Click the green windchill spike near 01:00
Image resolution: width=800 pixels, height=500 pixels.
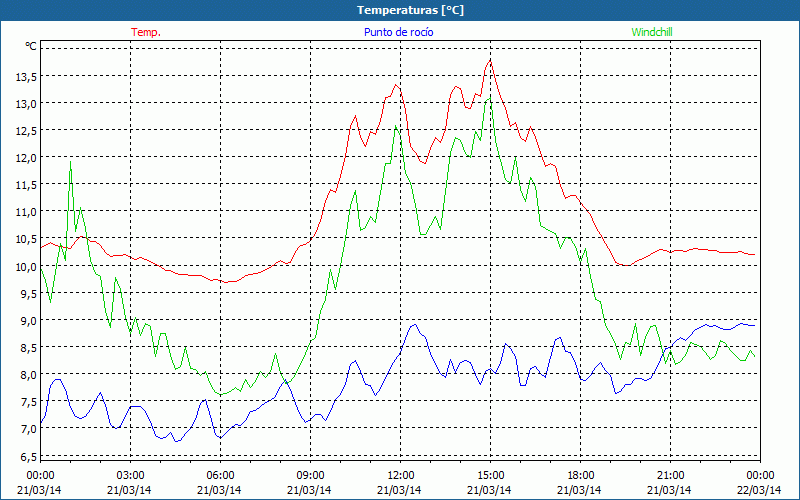pos(70,162)
